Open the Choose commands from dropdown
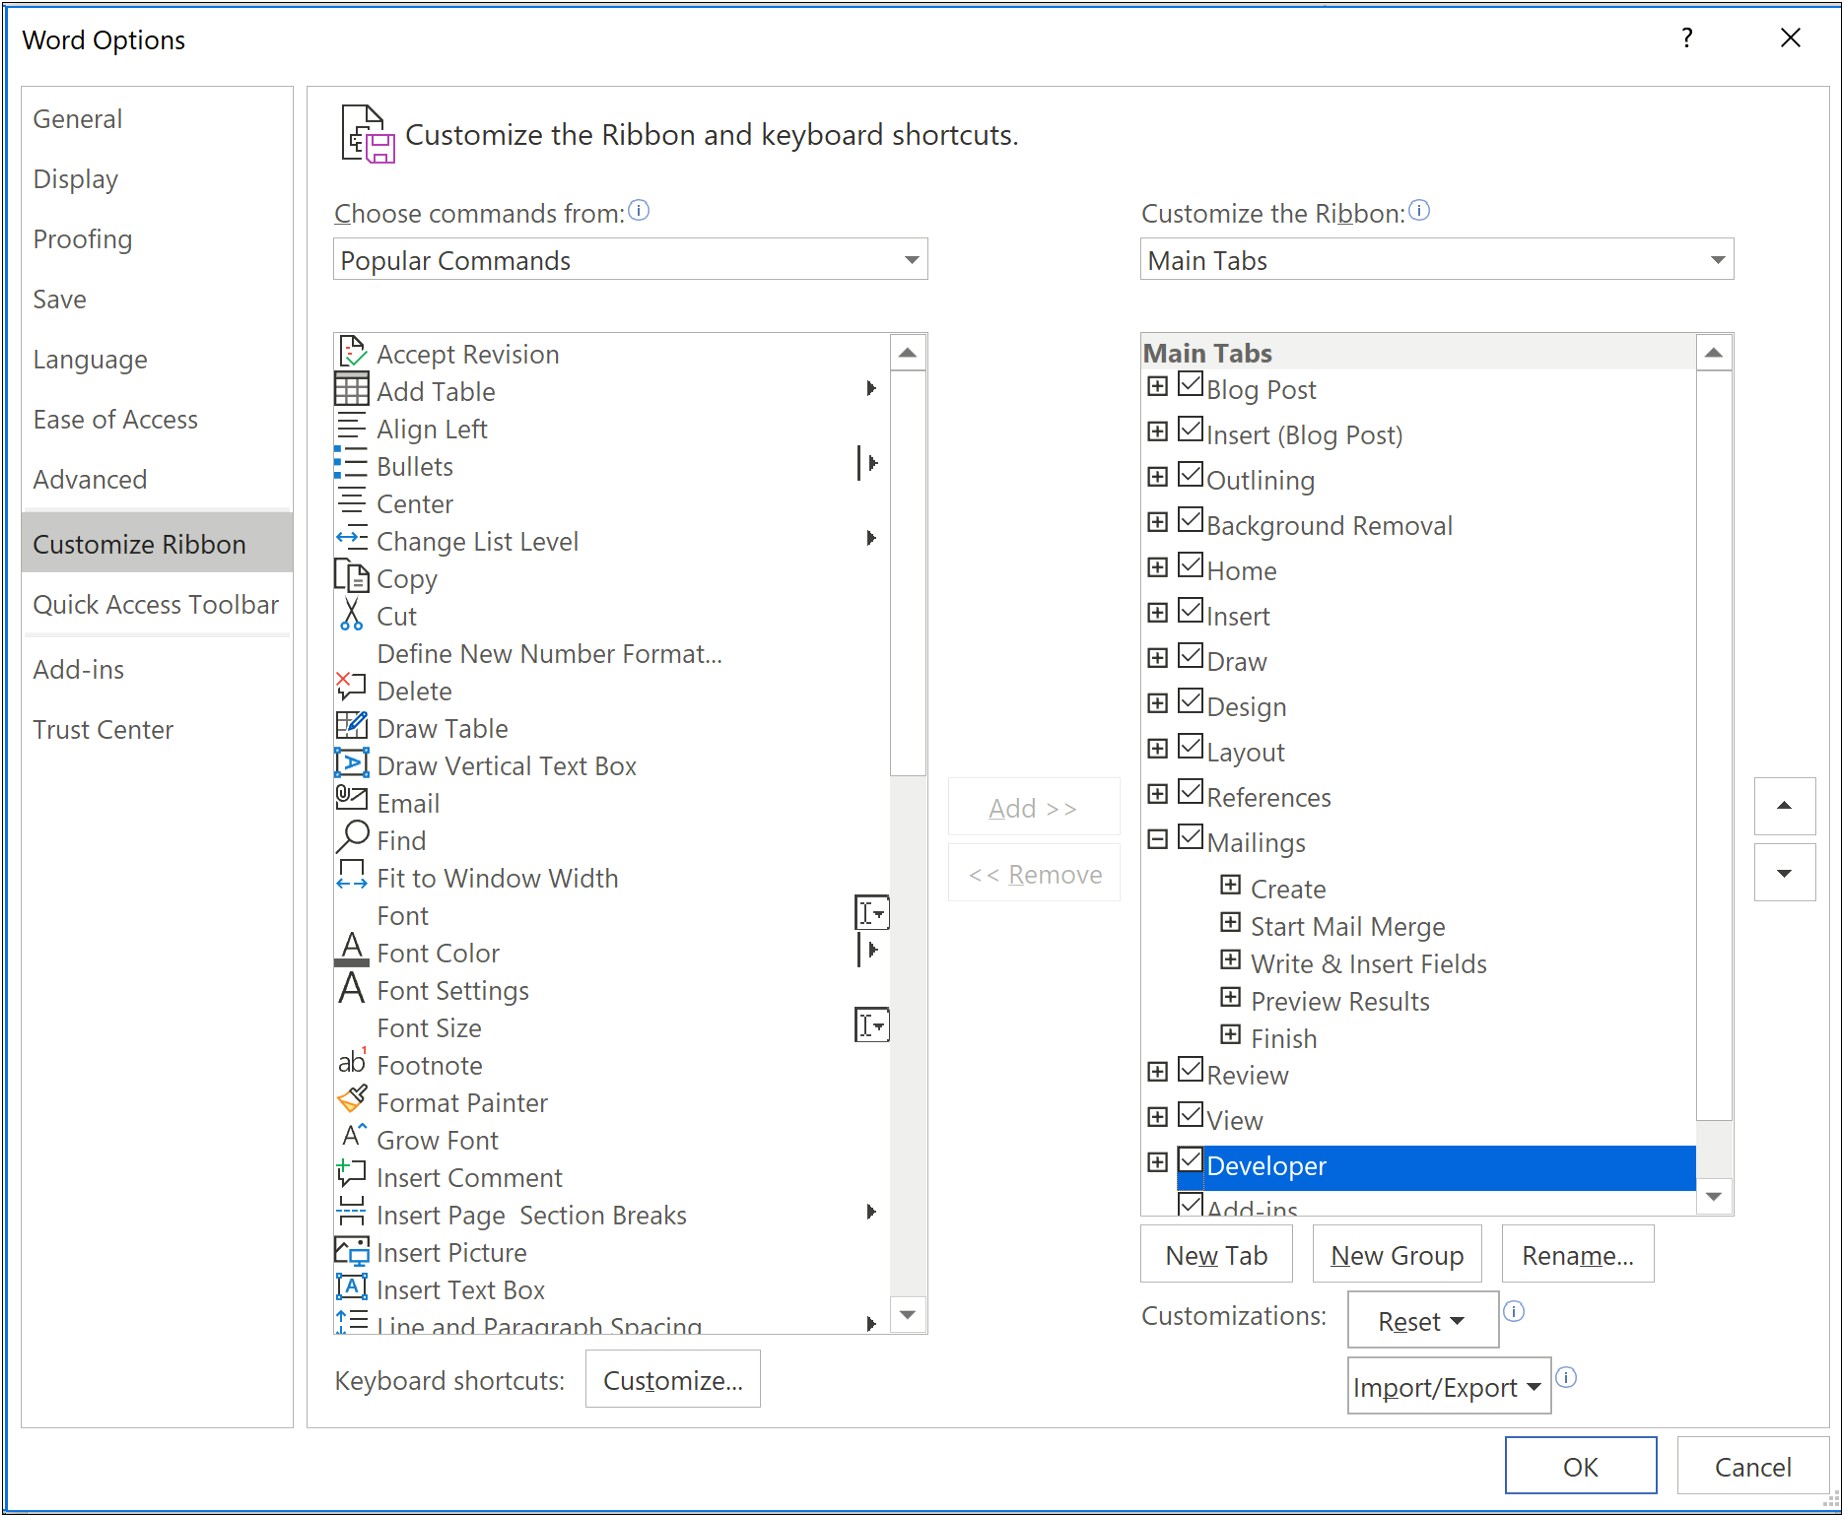This screenshot has width=1844, height=1517. pyautogui.click(x=630, y=260)
